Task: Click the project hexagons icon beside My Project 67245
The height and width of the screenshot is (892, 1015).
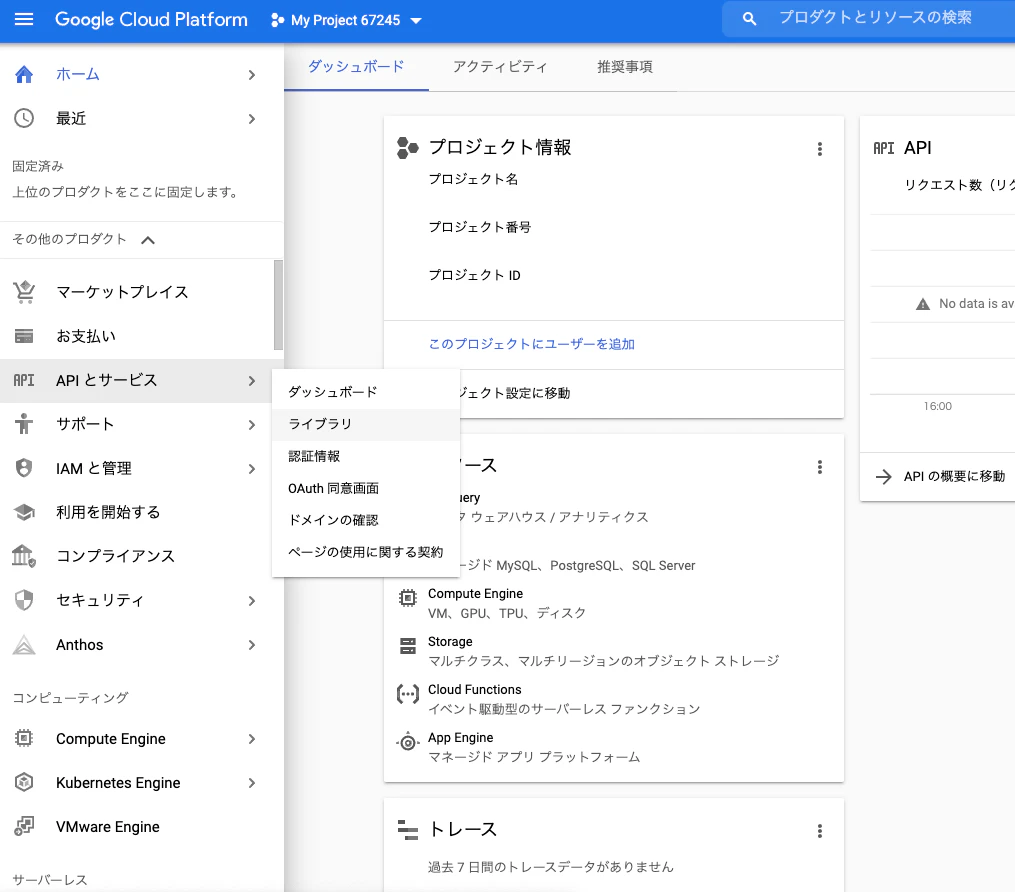Action: point(277,20)
